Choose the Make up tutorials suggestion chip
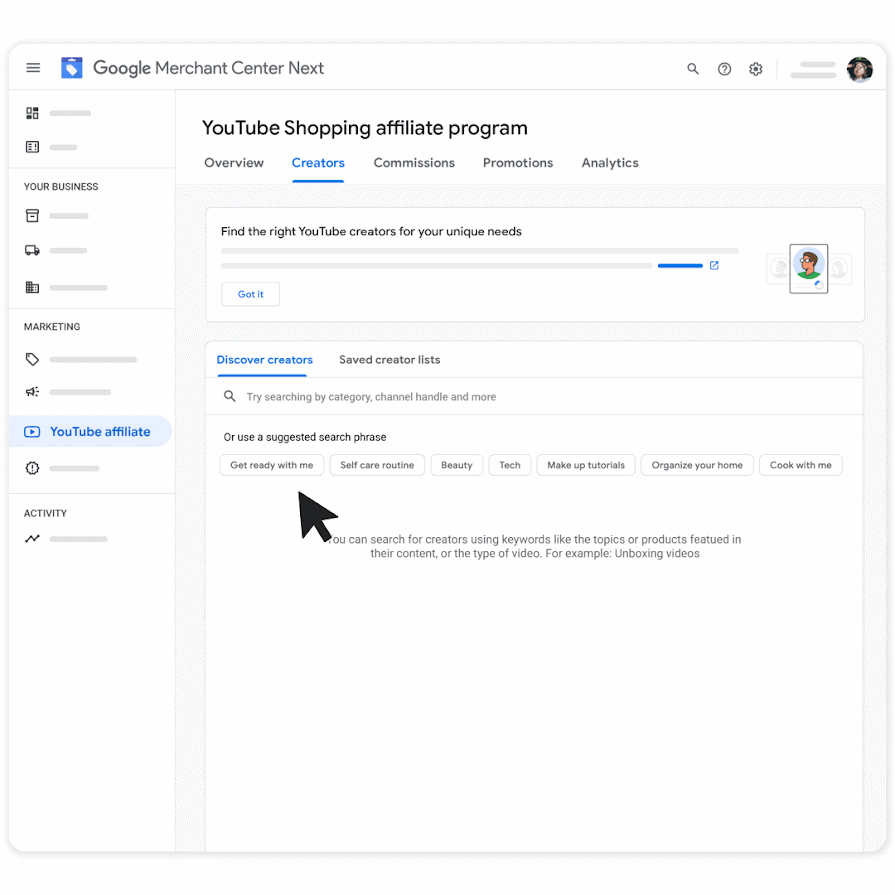 (586, 465)
